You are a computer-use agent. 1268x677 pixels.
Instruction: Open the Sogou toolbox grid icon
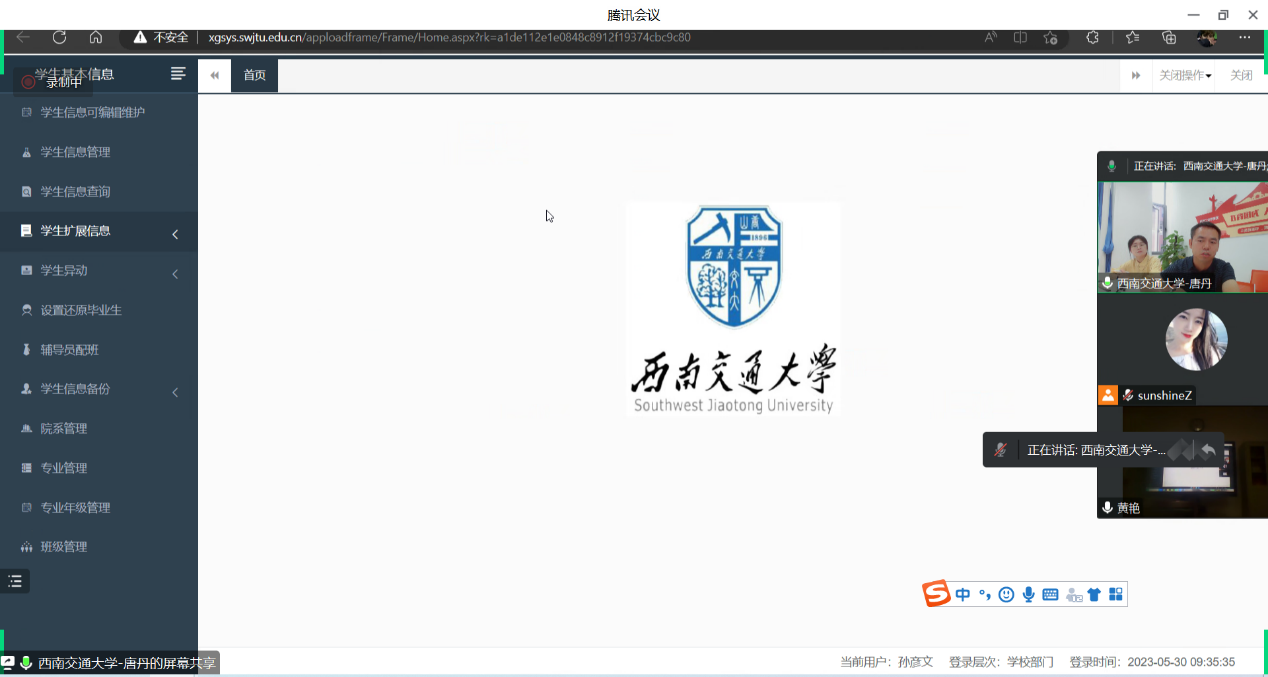tap(1116, 595)
